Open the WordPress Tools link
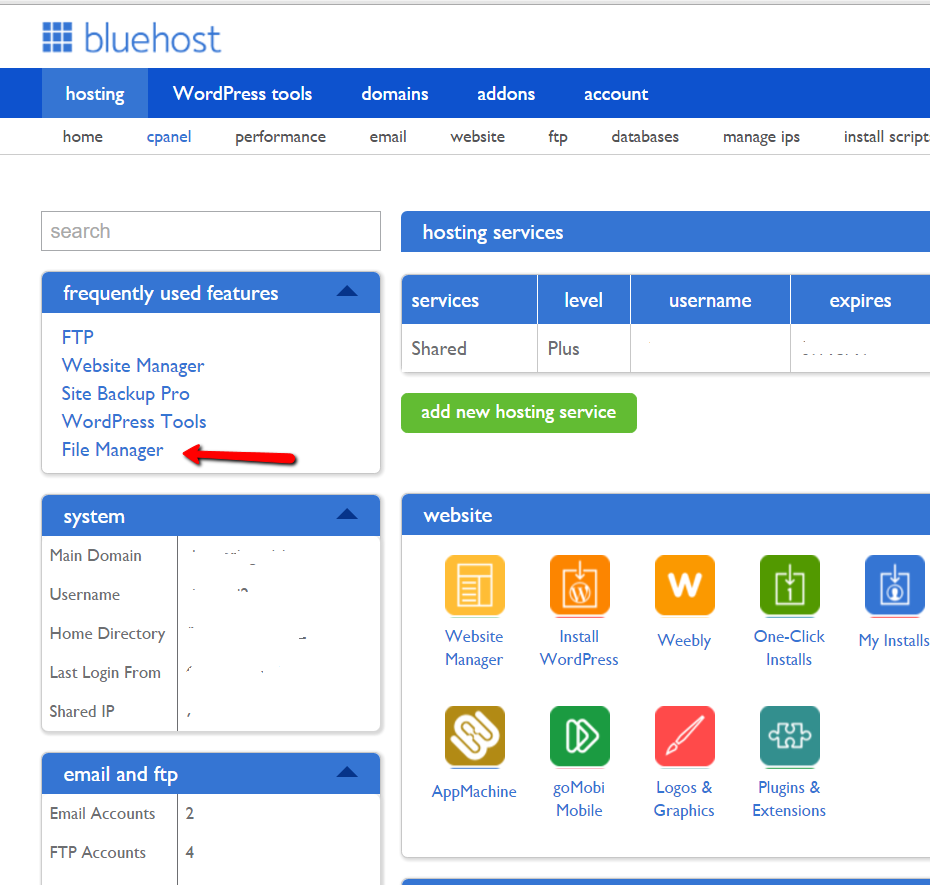This screenshot has height=885, width=930. [134, 421]
